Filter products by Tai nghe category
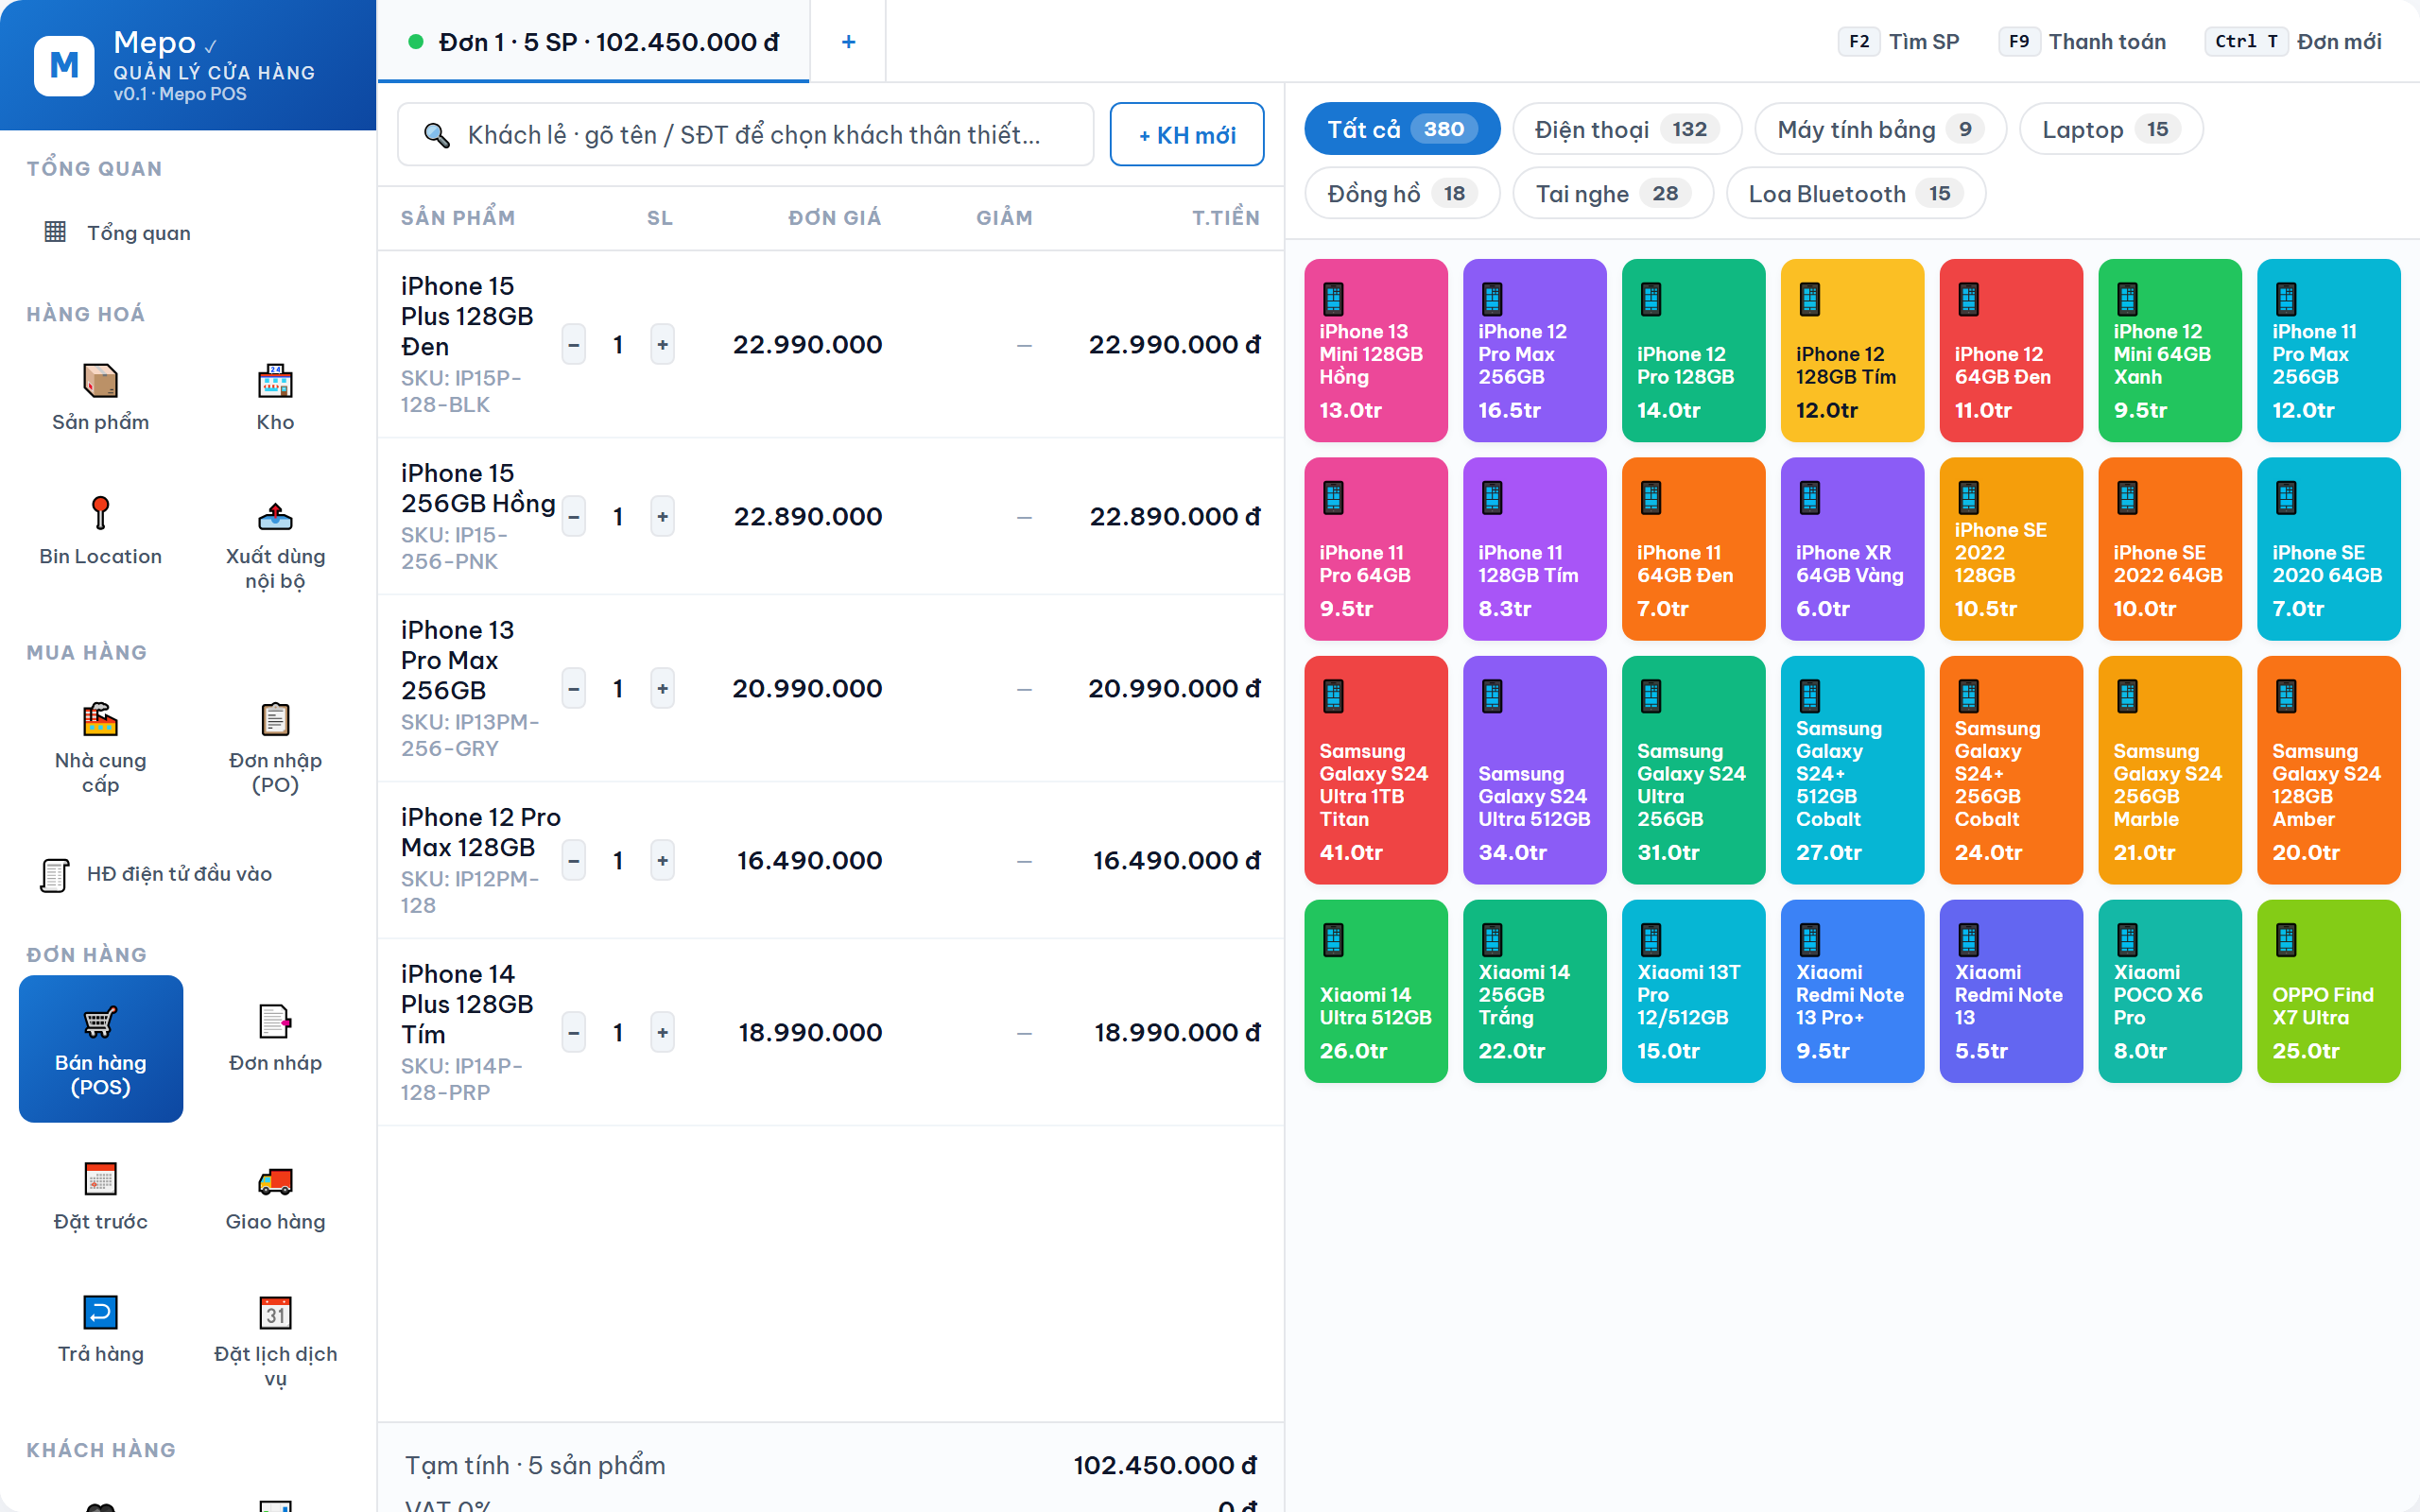The image size is (2420, 1512). tap(1613, 193)
